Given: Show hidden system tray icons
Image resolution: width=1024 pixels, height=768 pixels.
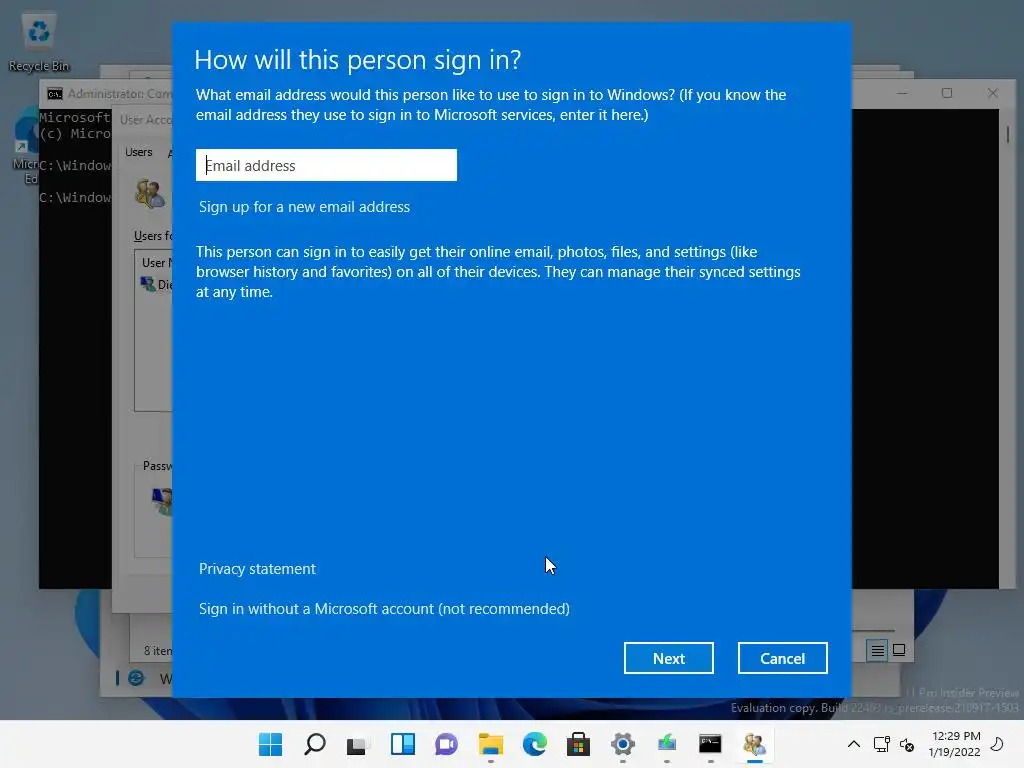Looking at the screenshot, I should 854,744.
